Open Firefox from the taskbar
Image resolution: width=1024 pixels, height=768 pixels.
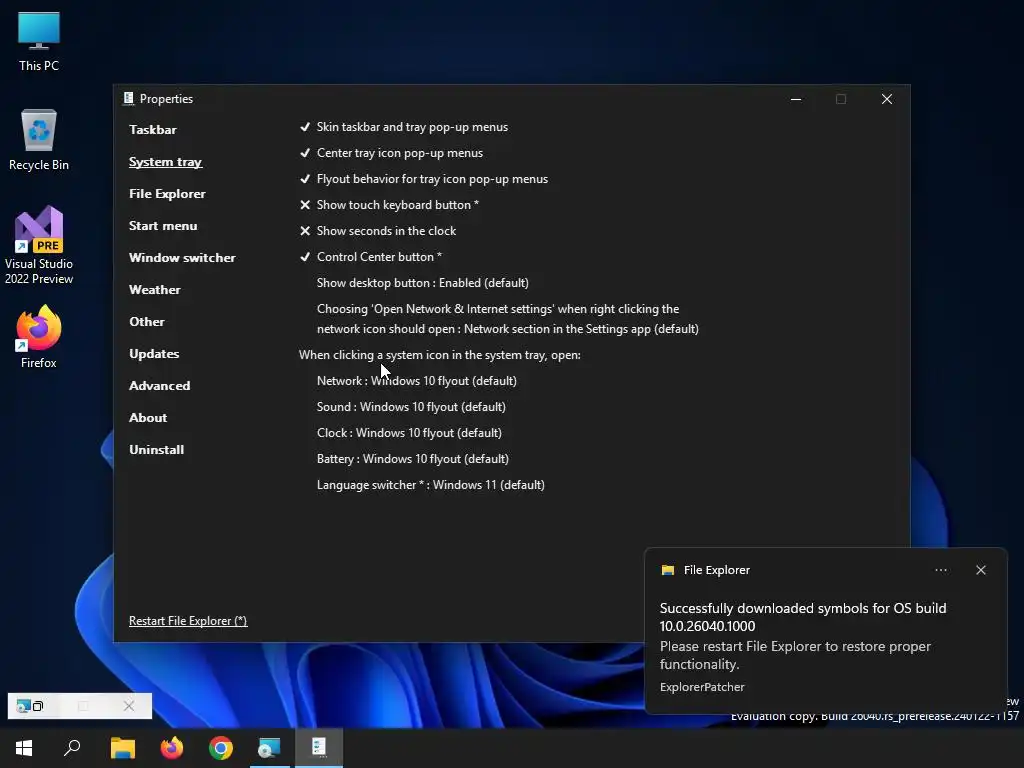[172, 748]
